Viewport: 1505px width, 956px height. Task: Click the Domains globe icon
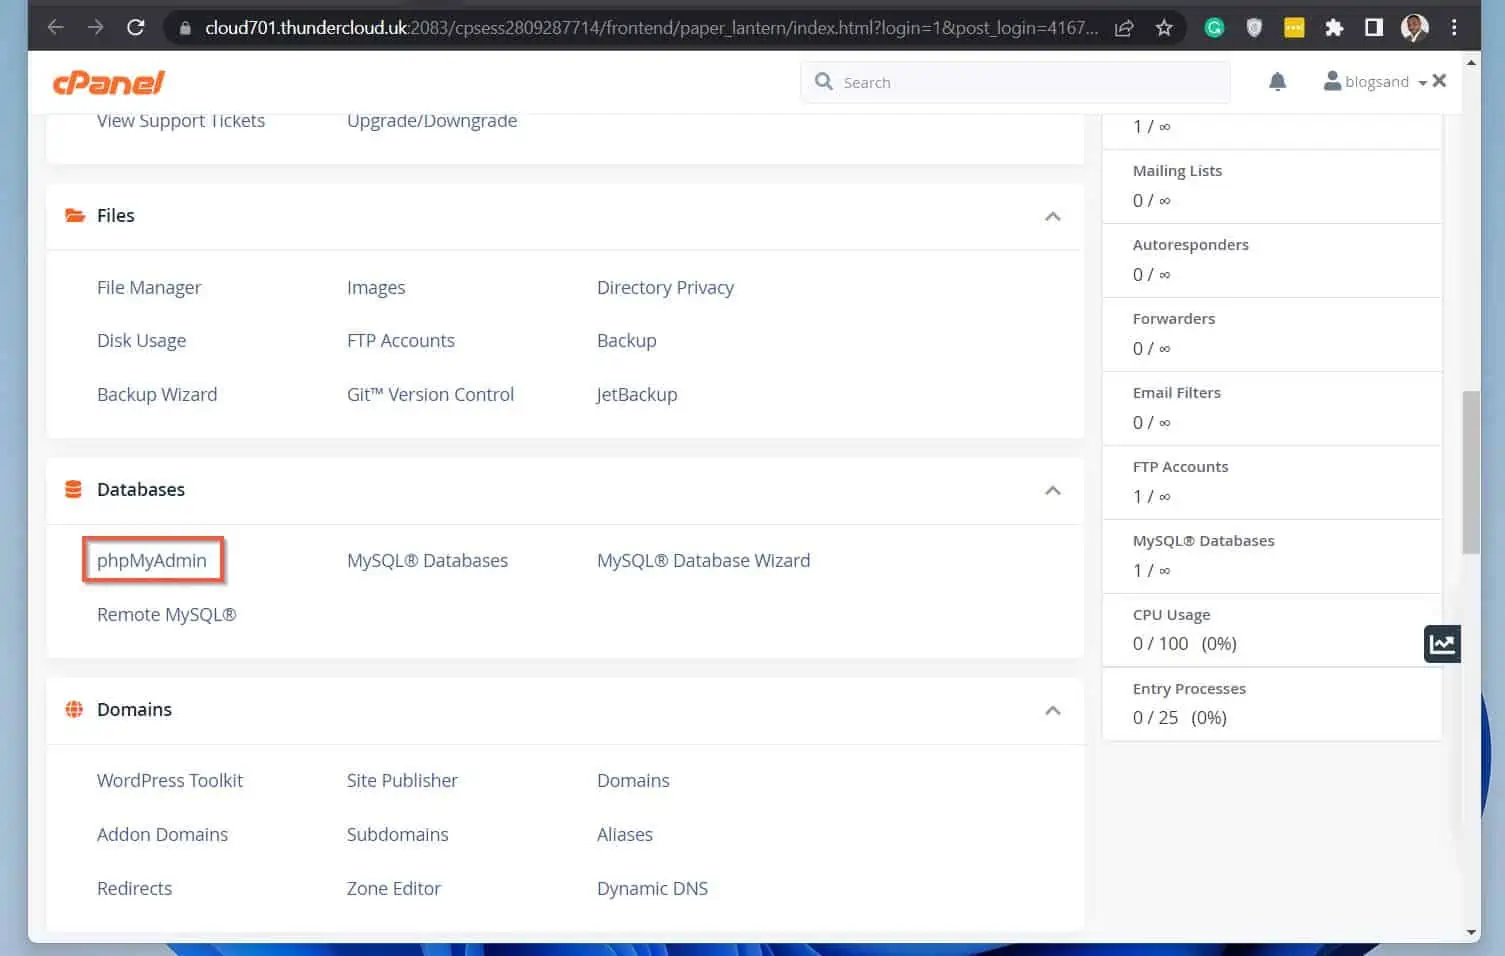pos(74,709)
